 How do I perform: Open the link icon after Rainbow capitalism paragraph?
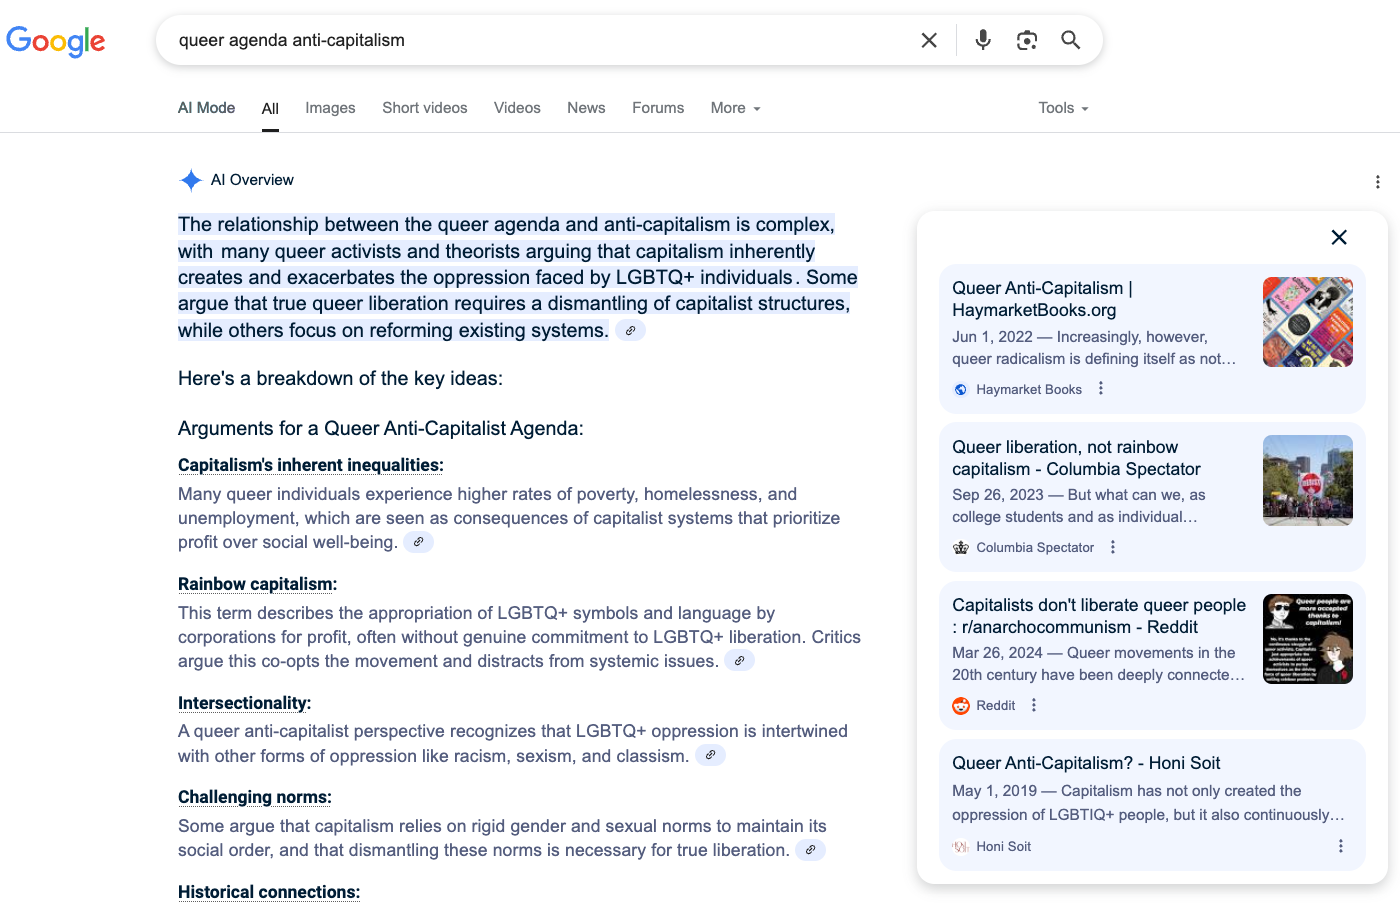tap(739, 661)
